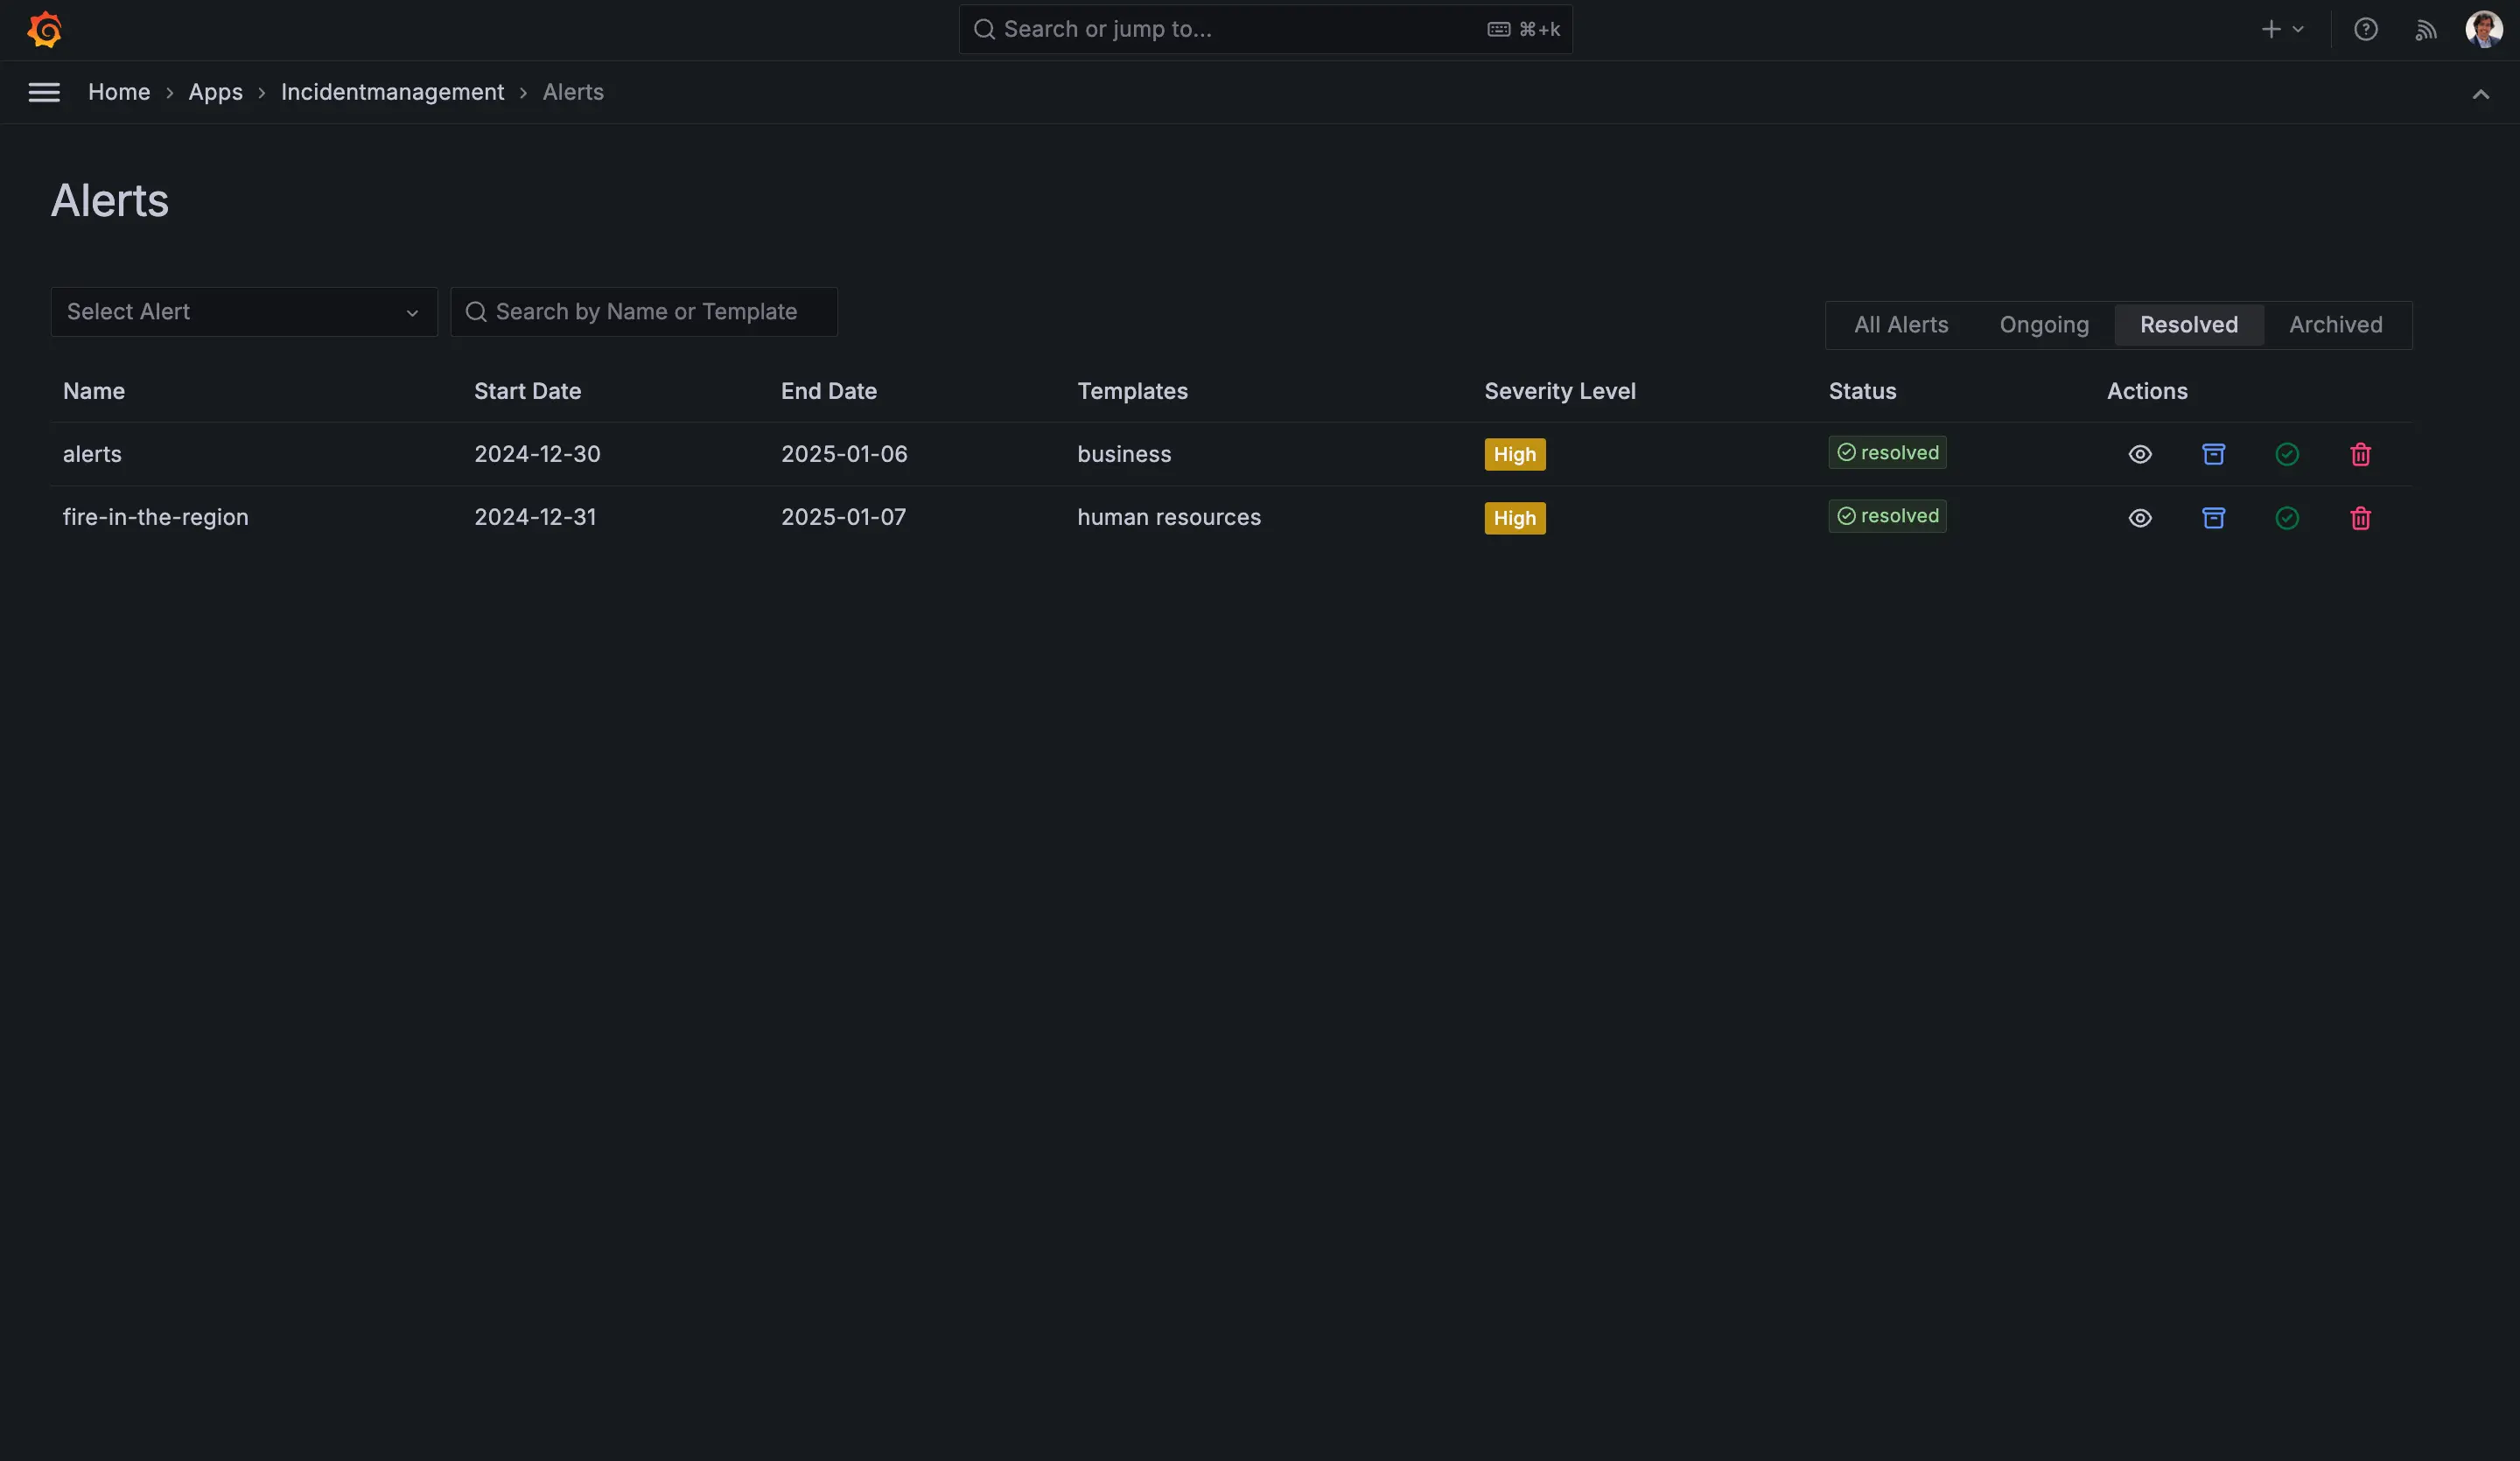Go to the Incidentmanagement breadcrumb link
Viewport: 2520px width, 1461px height.
(392, 91)
